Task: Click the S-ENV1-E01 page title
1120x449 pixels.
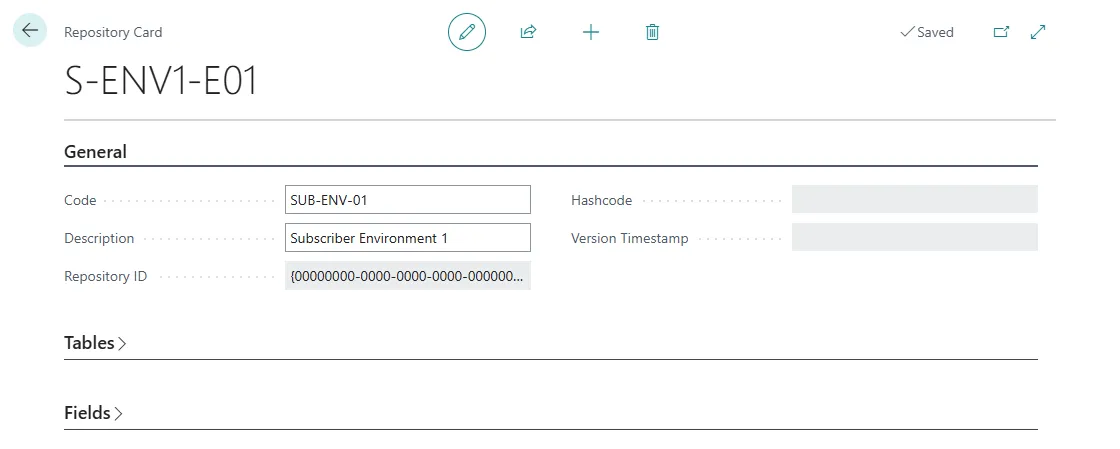Action: (x=161, y=82)
